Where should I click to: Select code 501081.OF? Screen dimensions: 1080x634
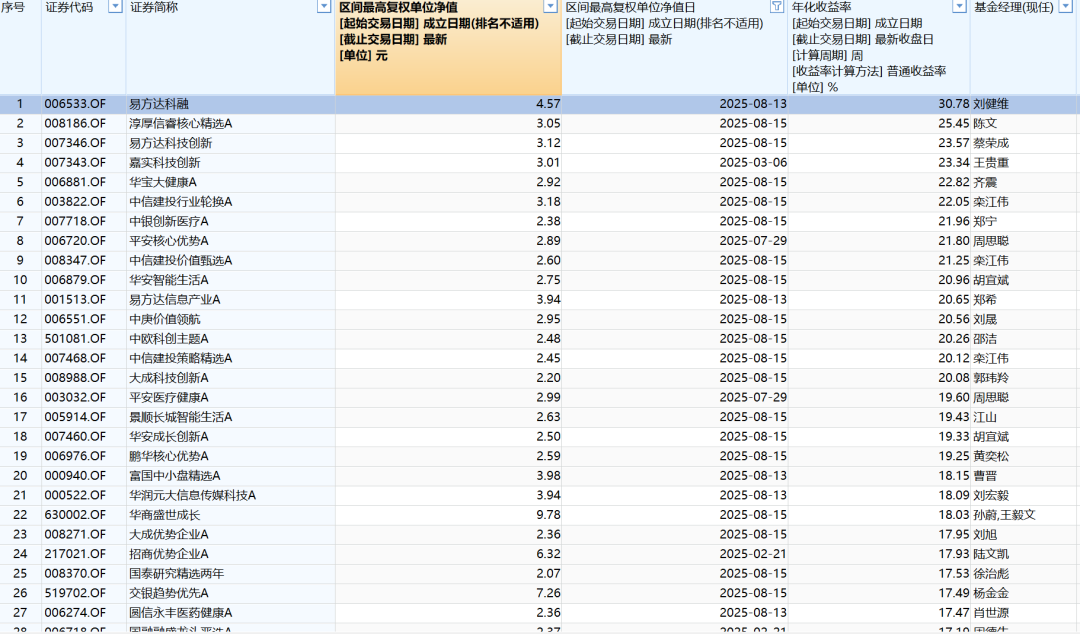[75, 339]
